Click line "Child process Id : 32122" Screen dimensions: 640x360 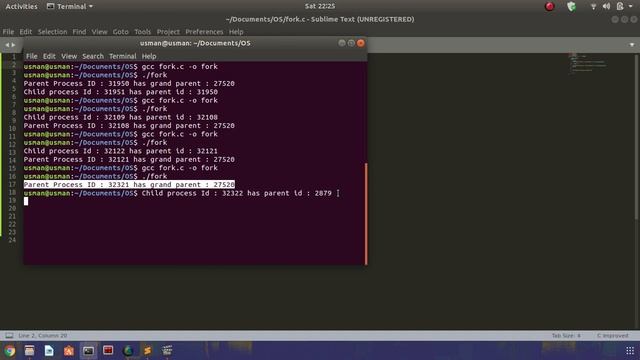[120, 151]
